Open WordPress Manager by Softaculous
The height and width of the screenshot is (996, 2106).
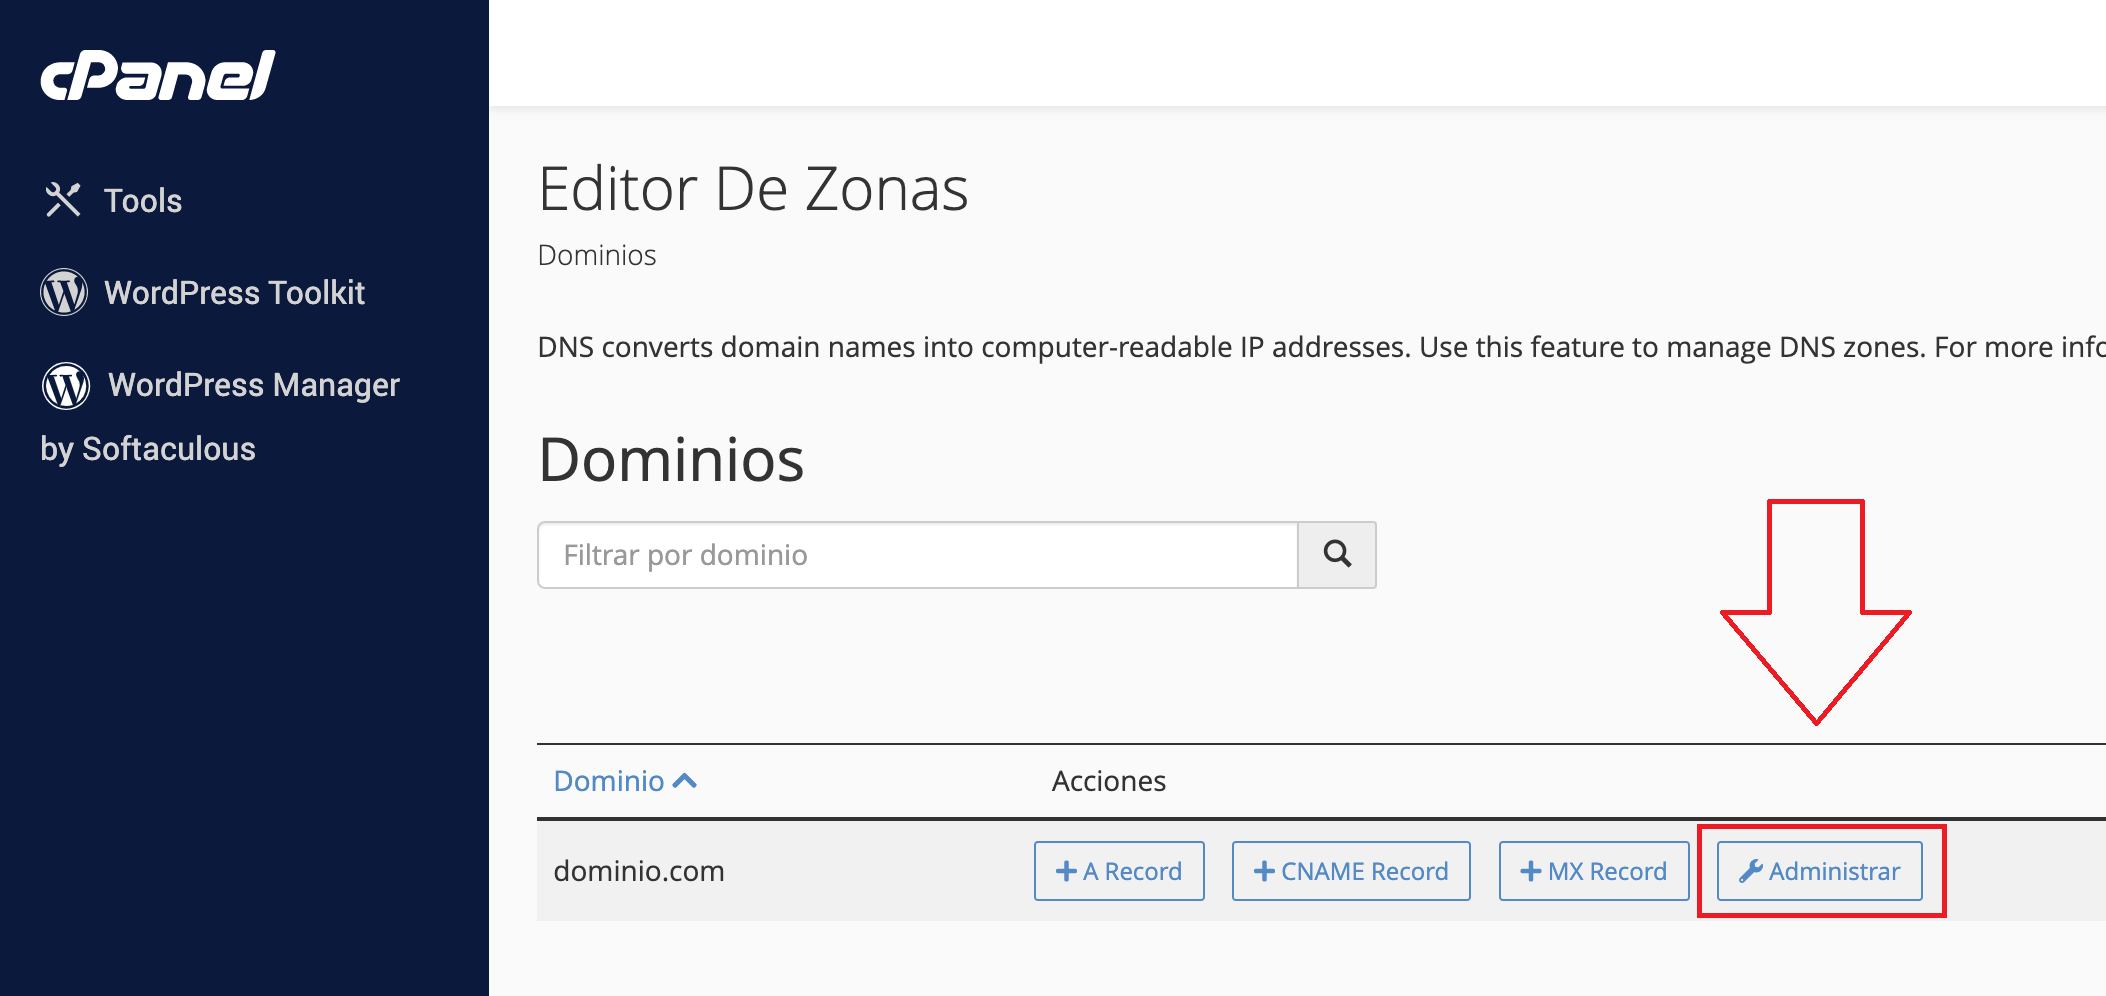click(x=220, y=416)
